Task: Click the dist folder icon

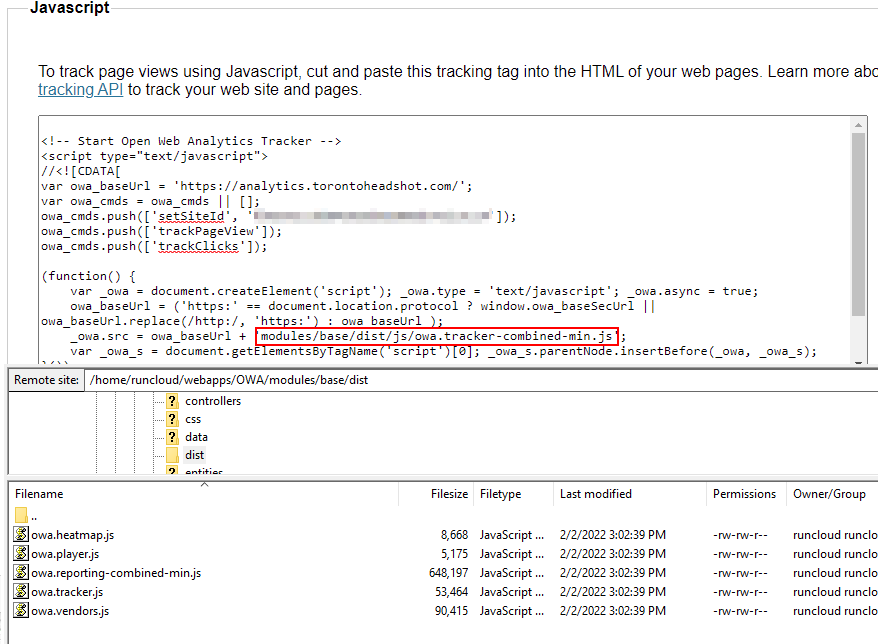Action: 172,455
